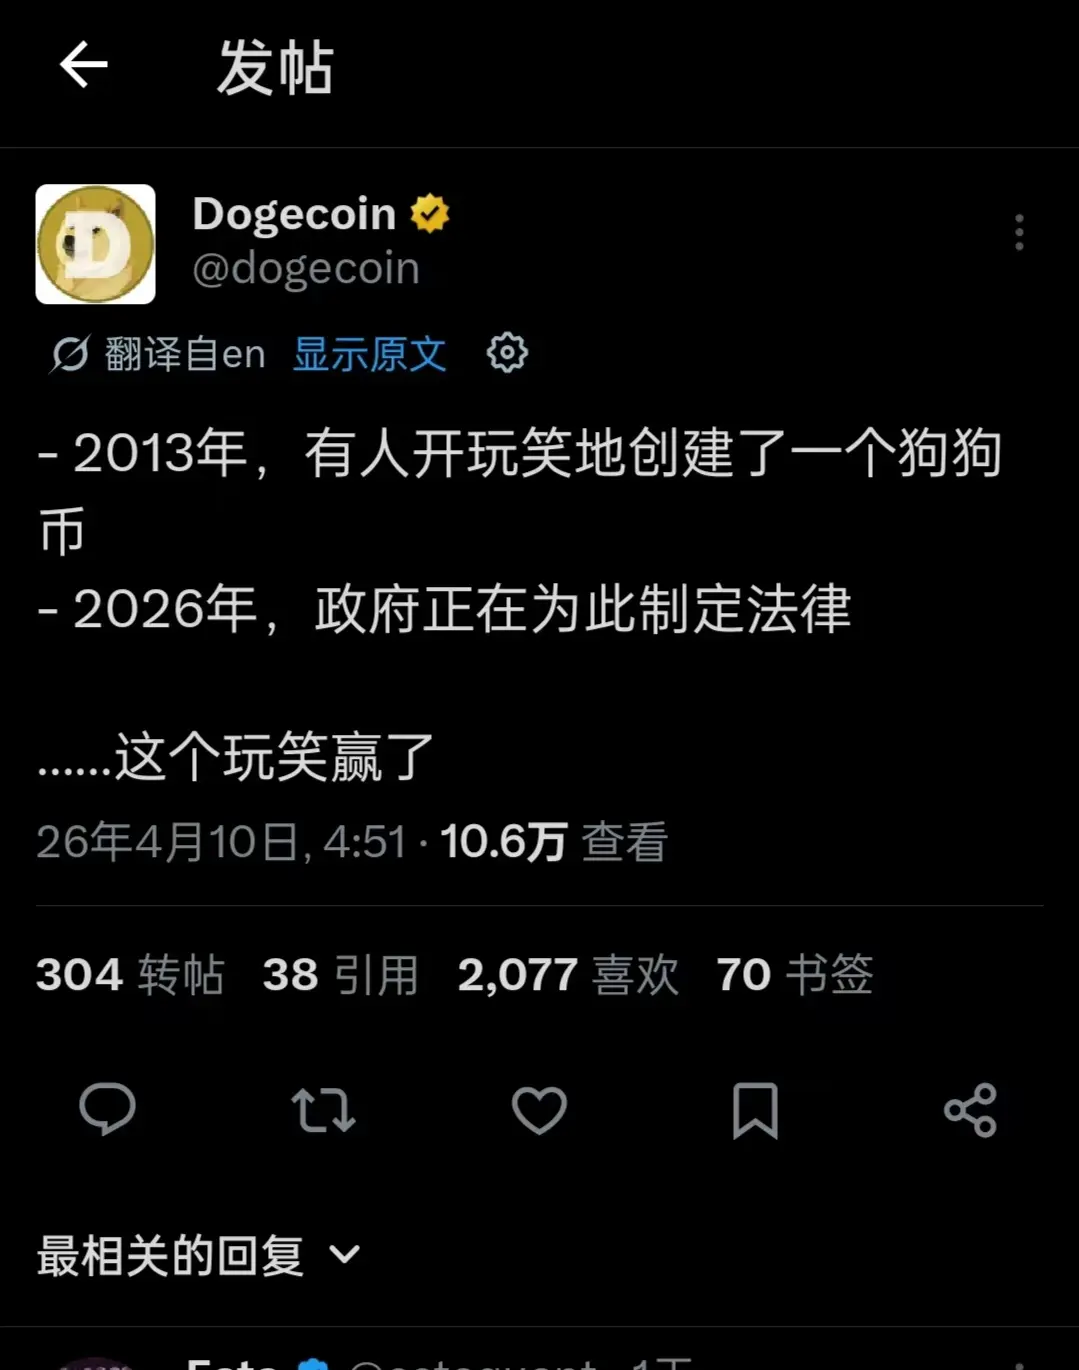1079x1370 pixels.
Task: Click the 70 书签 bookmarks count
Action: coord(795,974)
